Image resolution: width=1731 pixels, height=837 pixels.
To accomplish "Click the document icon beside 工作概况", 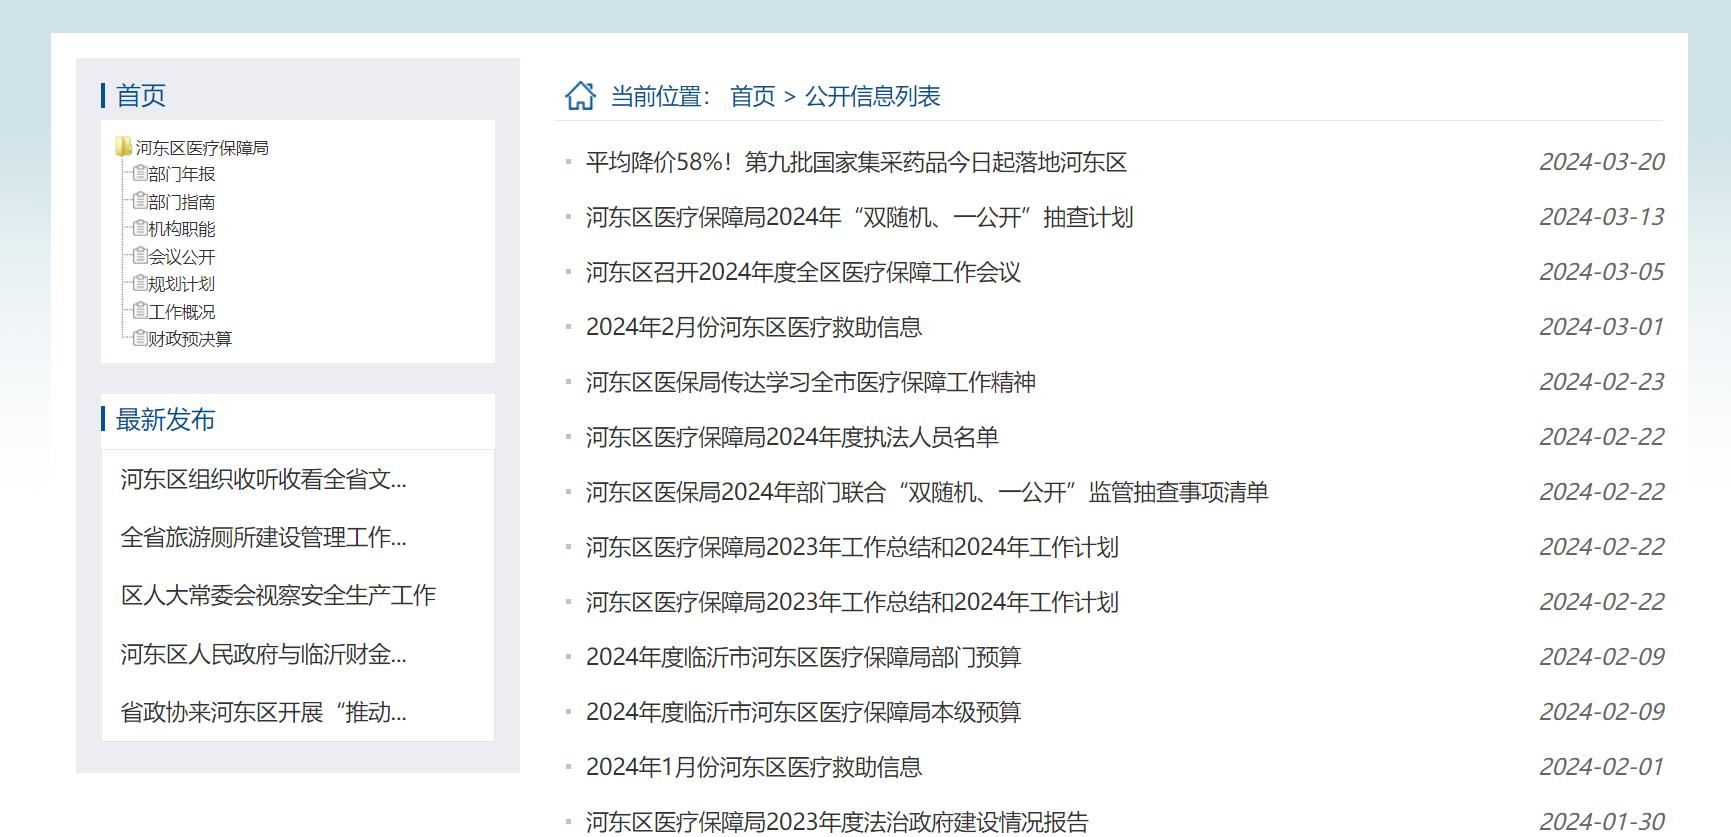I will click(x=140, y=311).
